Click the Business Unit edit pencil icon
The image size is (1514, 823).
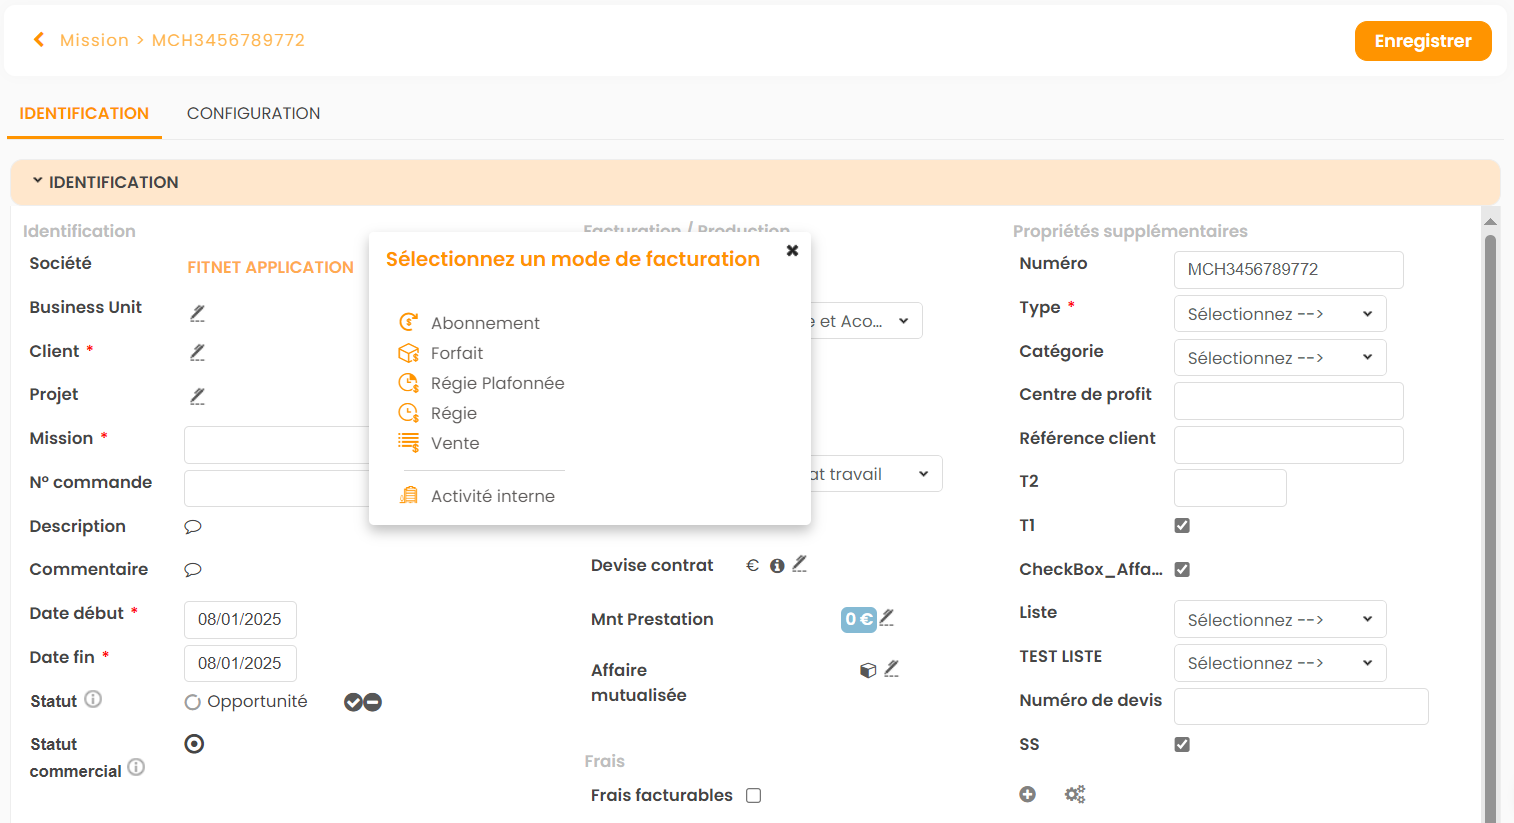pyautogui.click(x=197, y=313)
